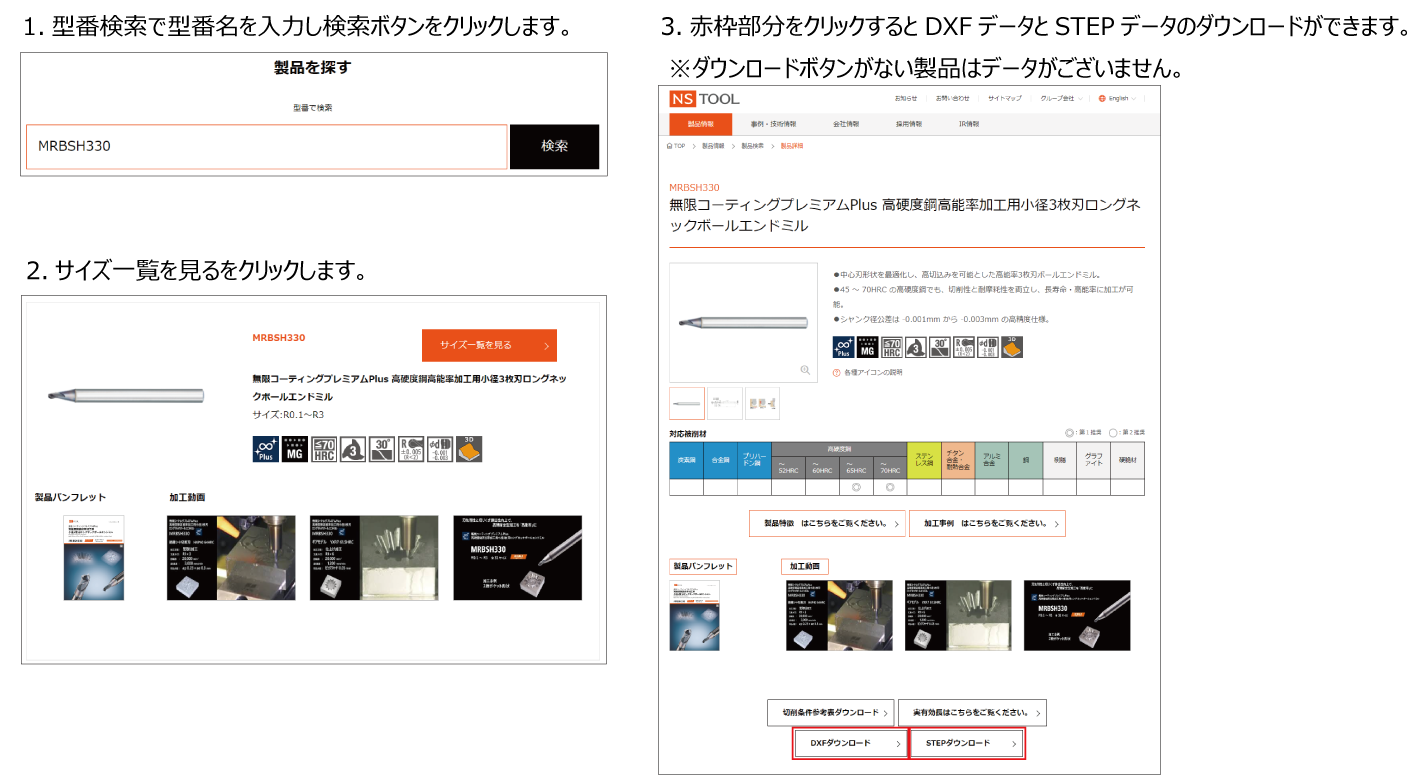Open the 各種アイコンの説明 help link

click(867, 372)
